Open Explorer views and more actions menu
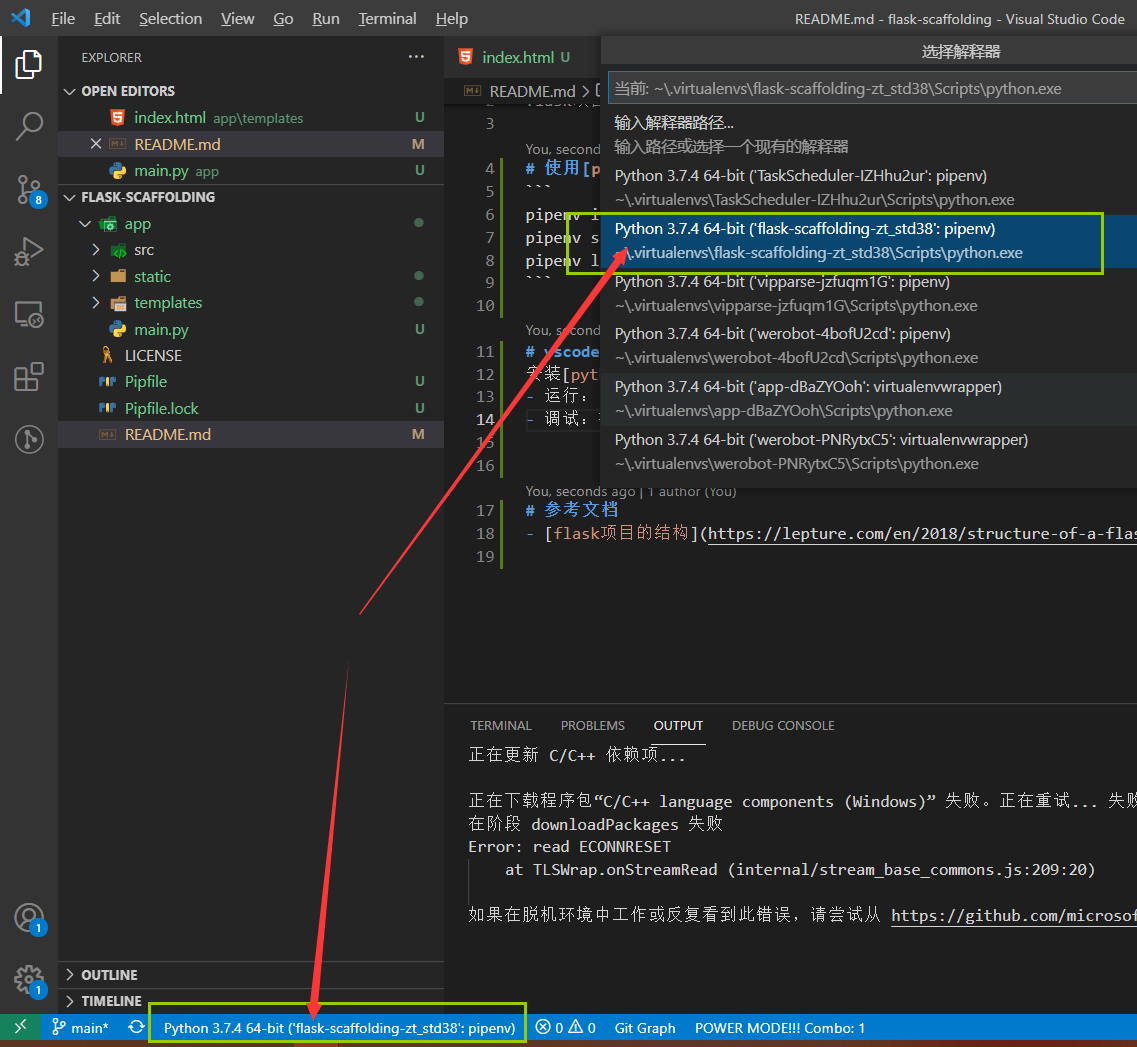 (x=416, y=57)
